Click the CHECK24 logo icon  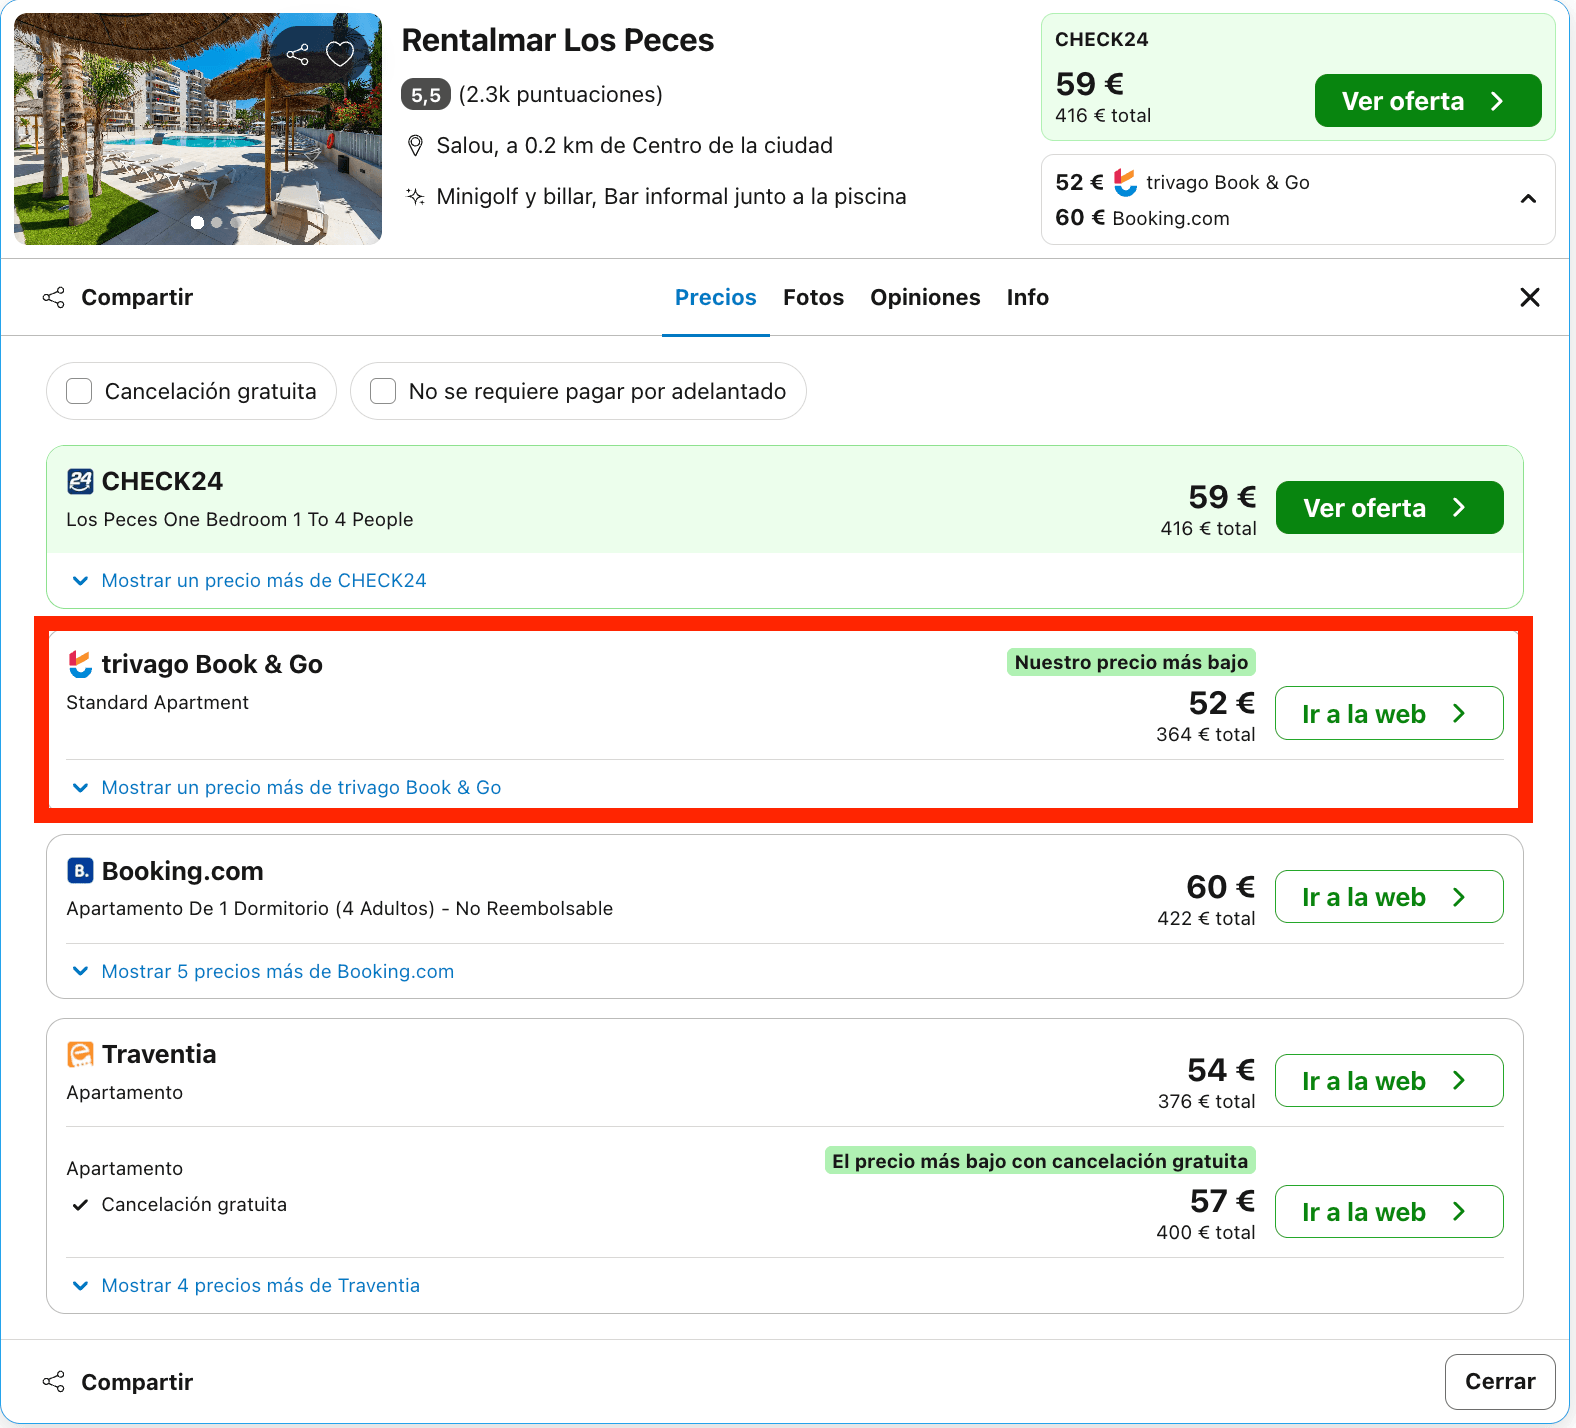[80, 481]
